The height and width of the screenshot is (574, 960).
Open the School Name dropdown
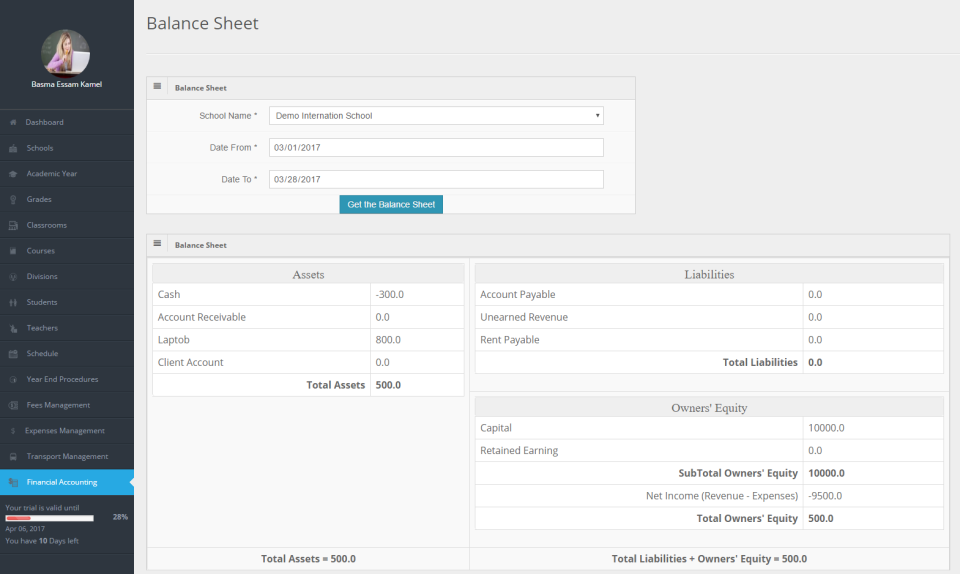pyautogui.click(x=436, y=116)
